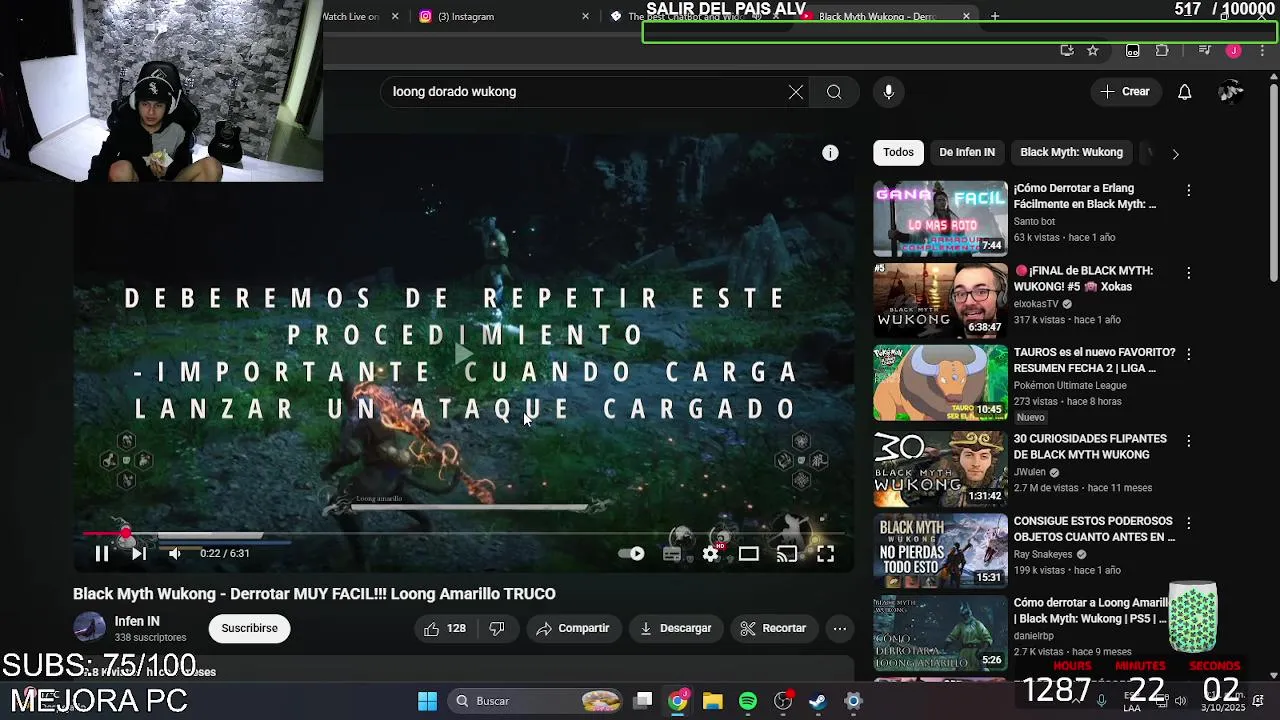The image size is (1280, 720).
Task: Open options for Erlang video
Action: [1188, 190]
